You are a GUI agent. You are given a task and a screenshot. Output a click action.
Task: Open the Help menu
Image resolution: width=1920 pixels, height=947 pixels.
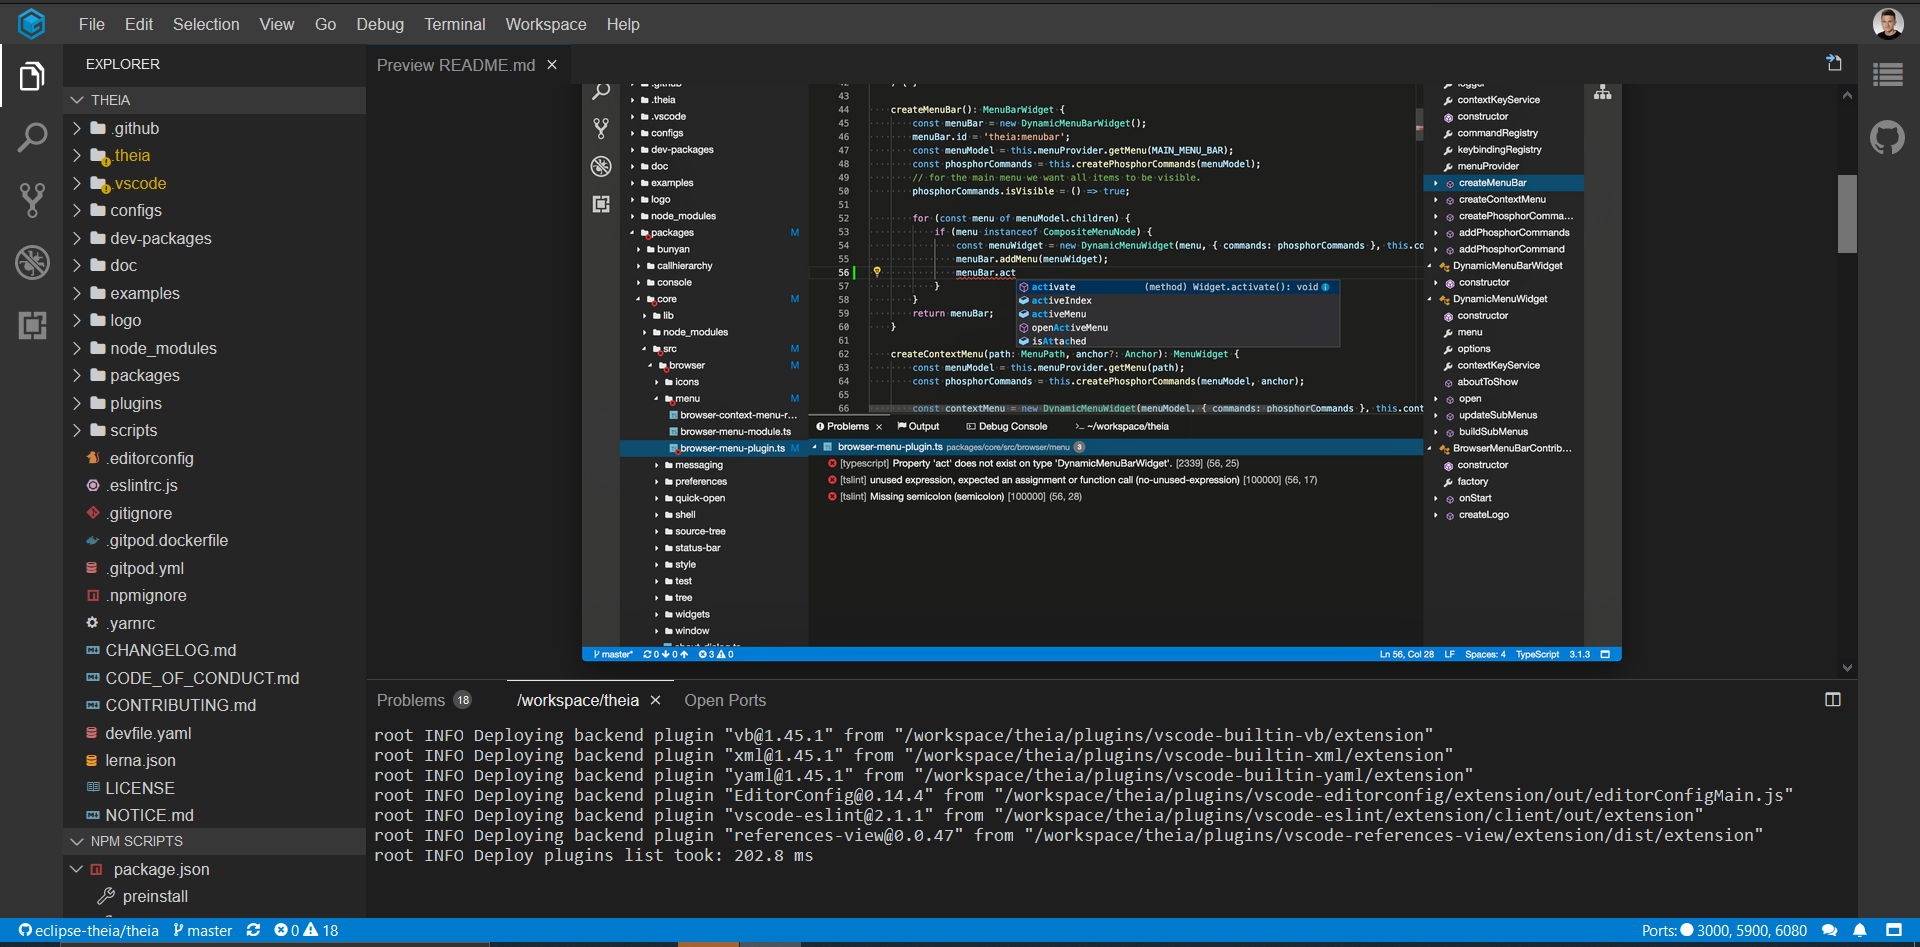pos(623,24)
